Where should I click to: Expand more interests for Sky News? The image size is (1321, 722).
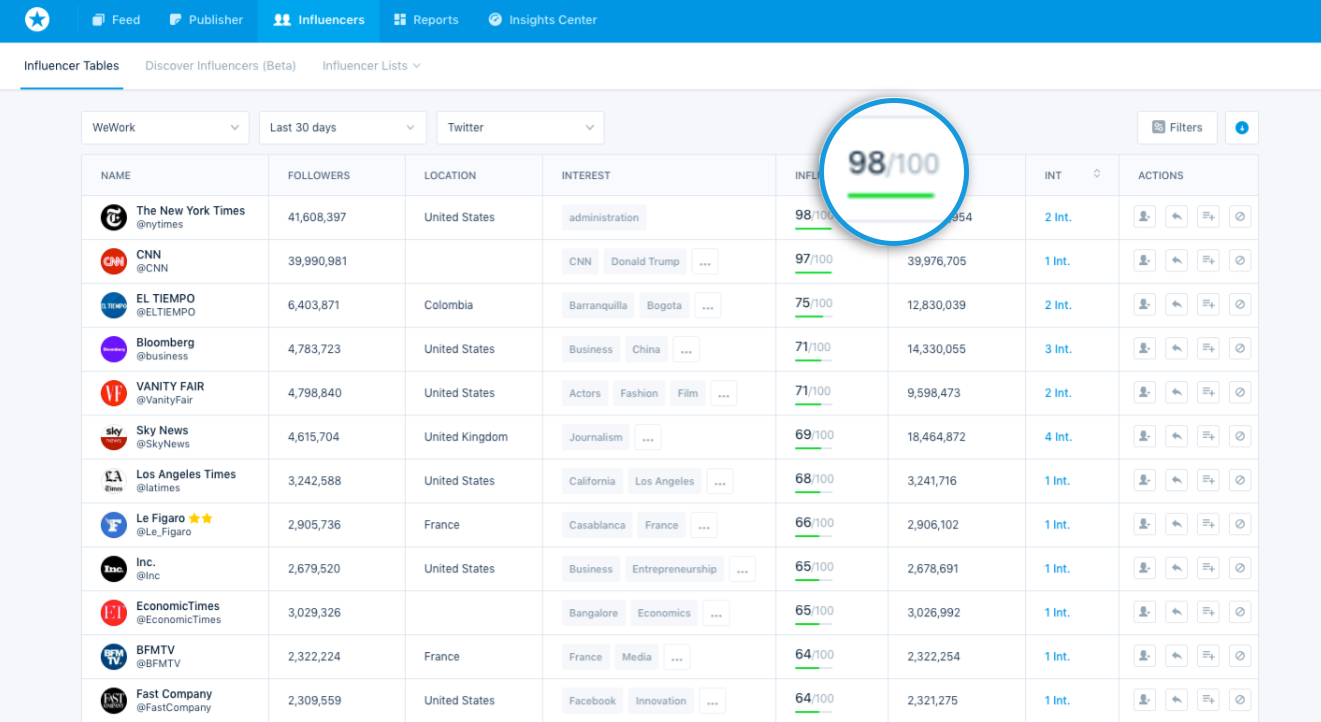(648, 438)
